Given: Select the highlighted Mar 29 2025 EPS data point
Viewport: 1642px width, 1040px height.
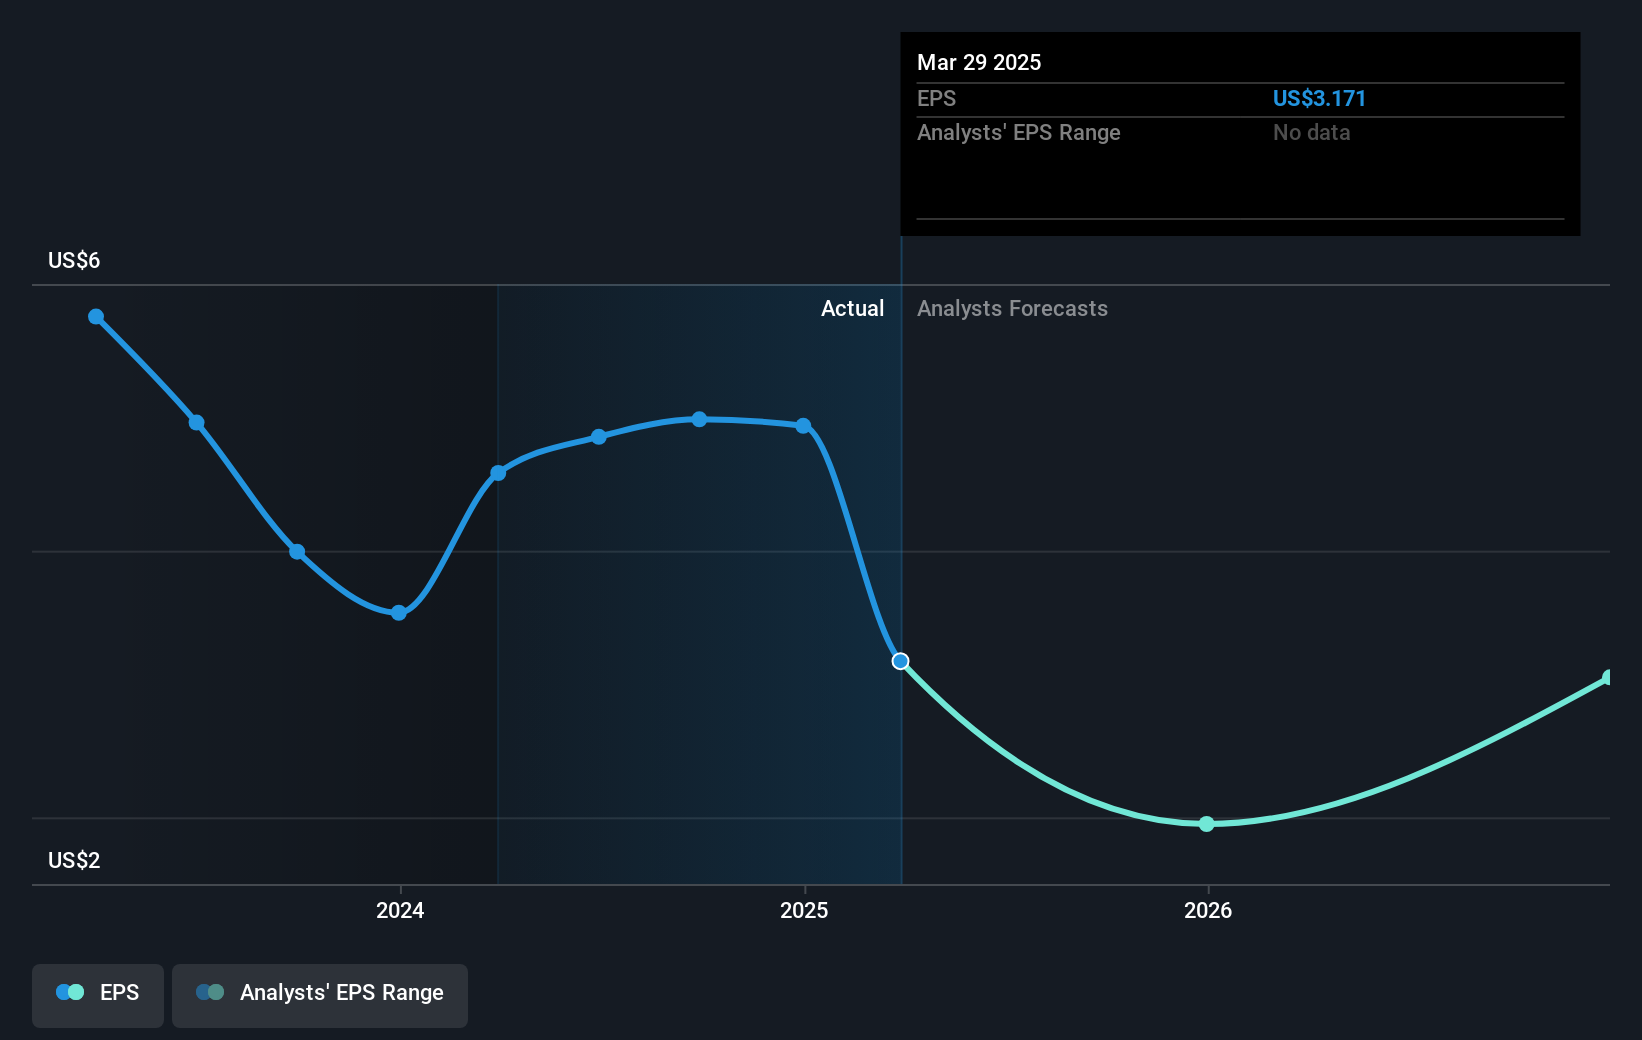Looking at the screenshot, I should click(900, 661).
